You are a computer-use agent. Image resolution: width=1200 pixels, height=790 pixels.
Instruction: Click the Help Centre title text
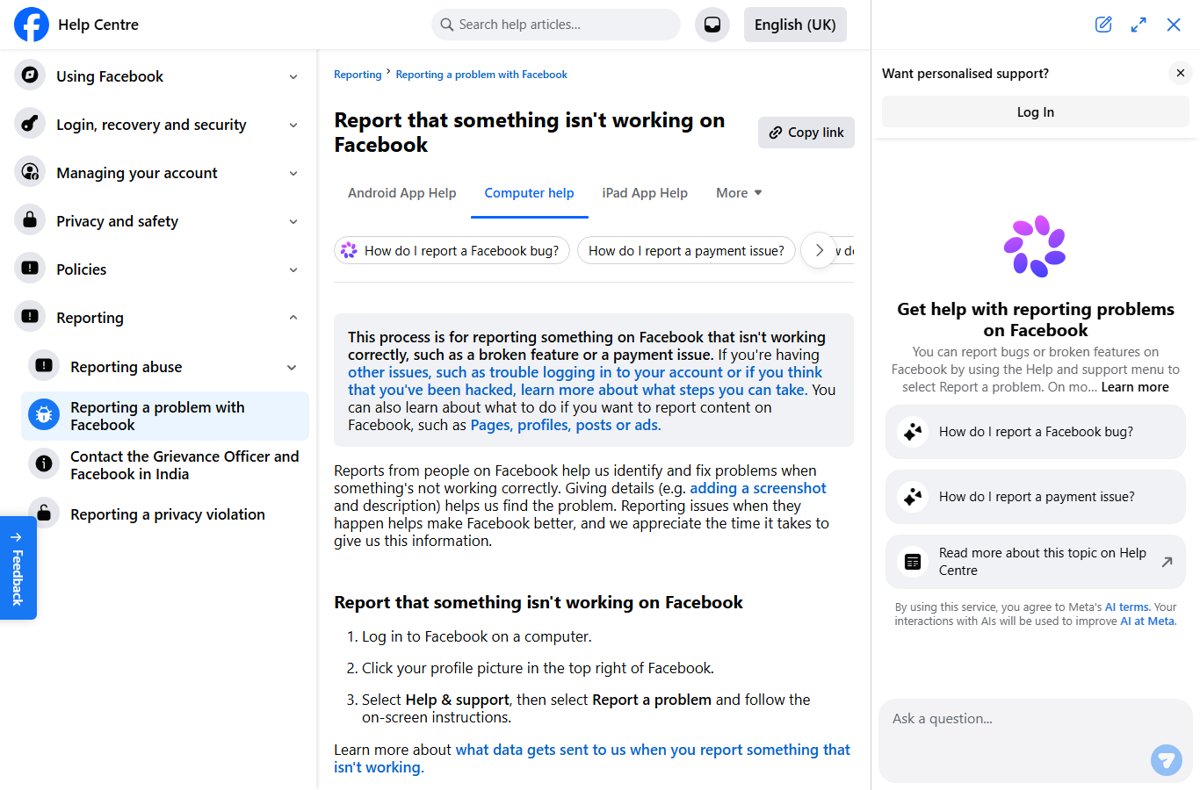pos(98,25)
